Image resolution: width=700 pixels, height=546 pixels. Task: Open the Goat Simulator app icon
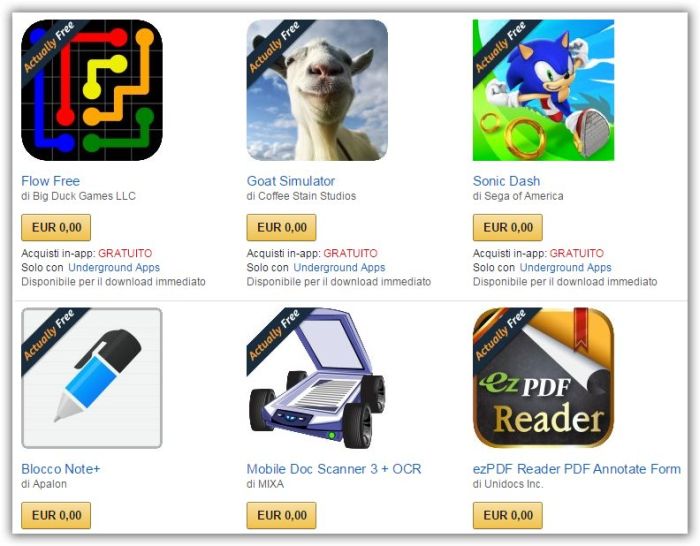pyautogui.click(x=317, y=90)
